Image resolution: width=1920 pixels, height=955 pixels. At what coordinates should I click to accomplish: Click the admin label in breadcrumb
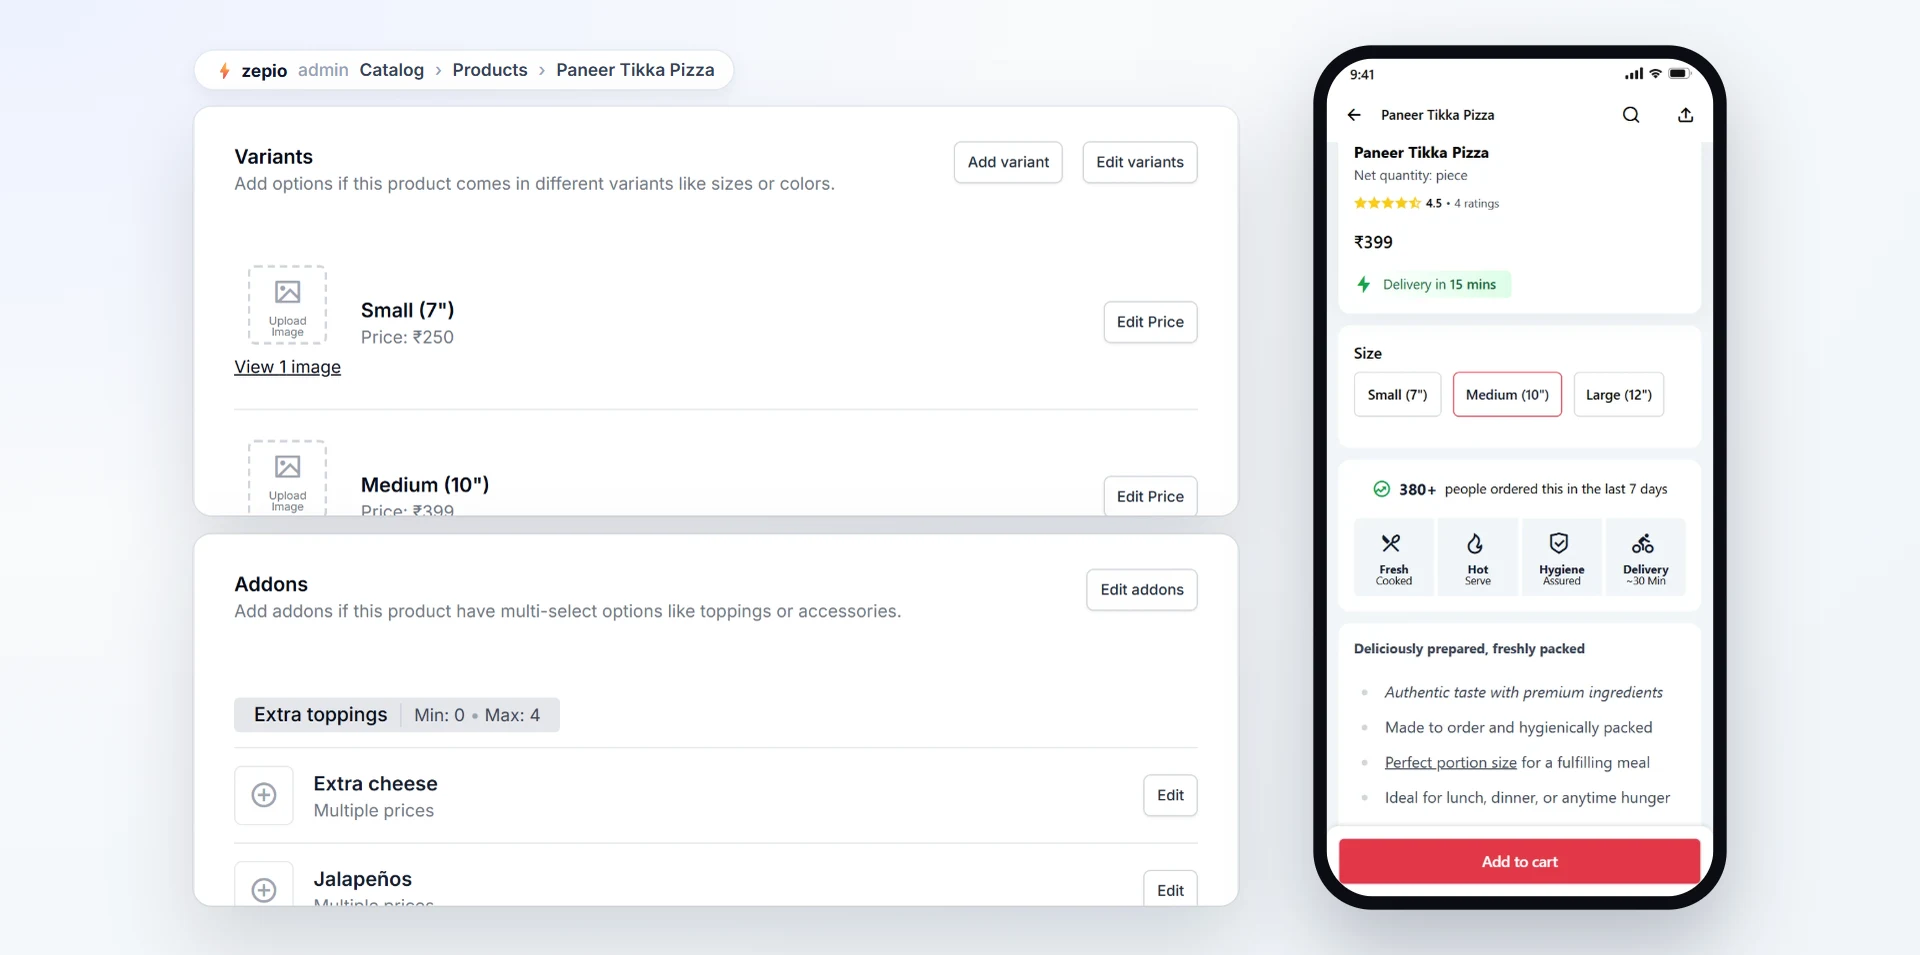[323, 70]
